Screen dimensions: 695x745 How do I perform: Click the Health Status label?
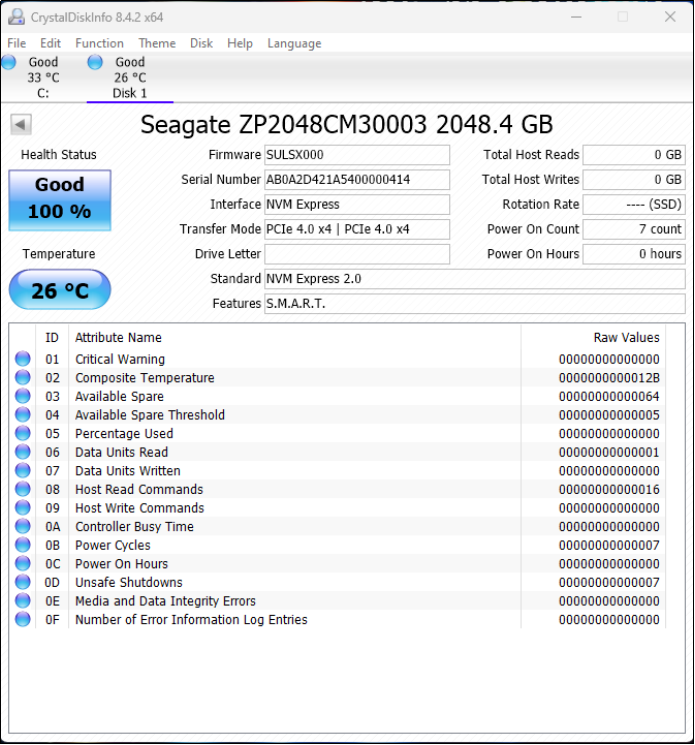click(x=59, y=154)
